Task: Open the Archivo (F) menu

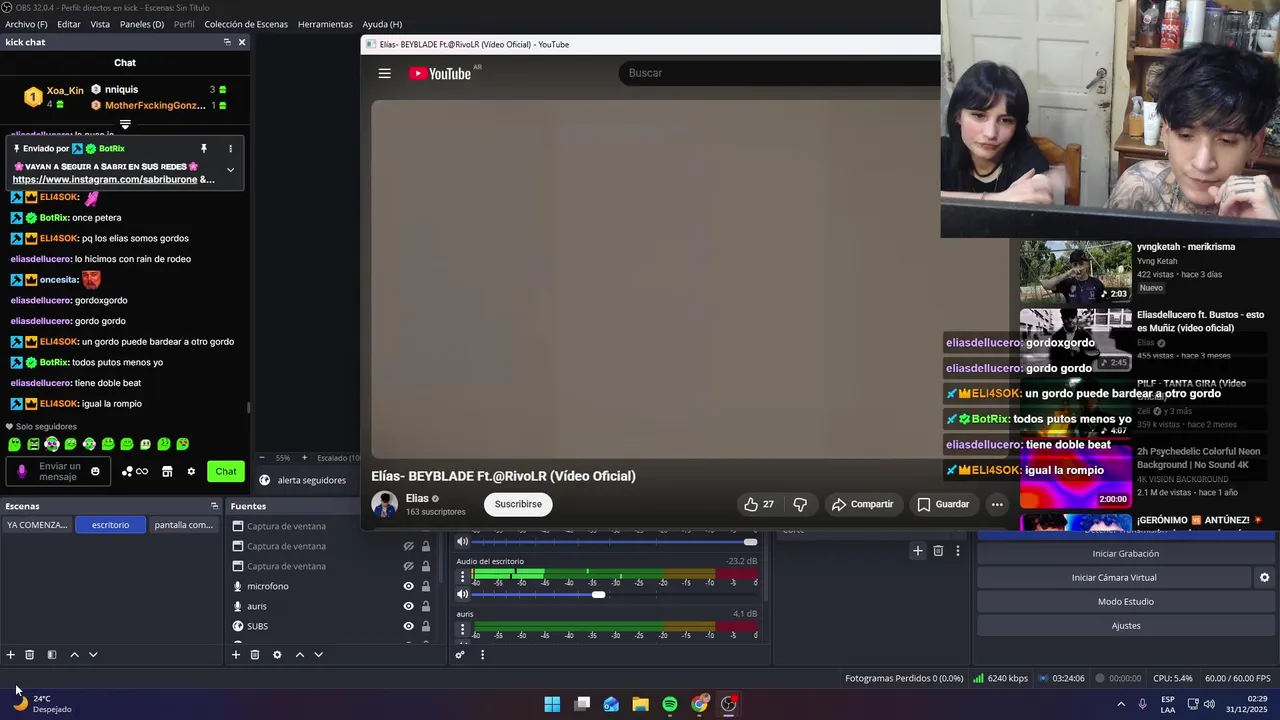Action: [x=26, y=24]
